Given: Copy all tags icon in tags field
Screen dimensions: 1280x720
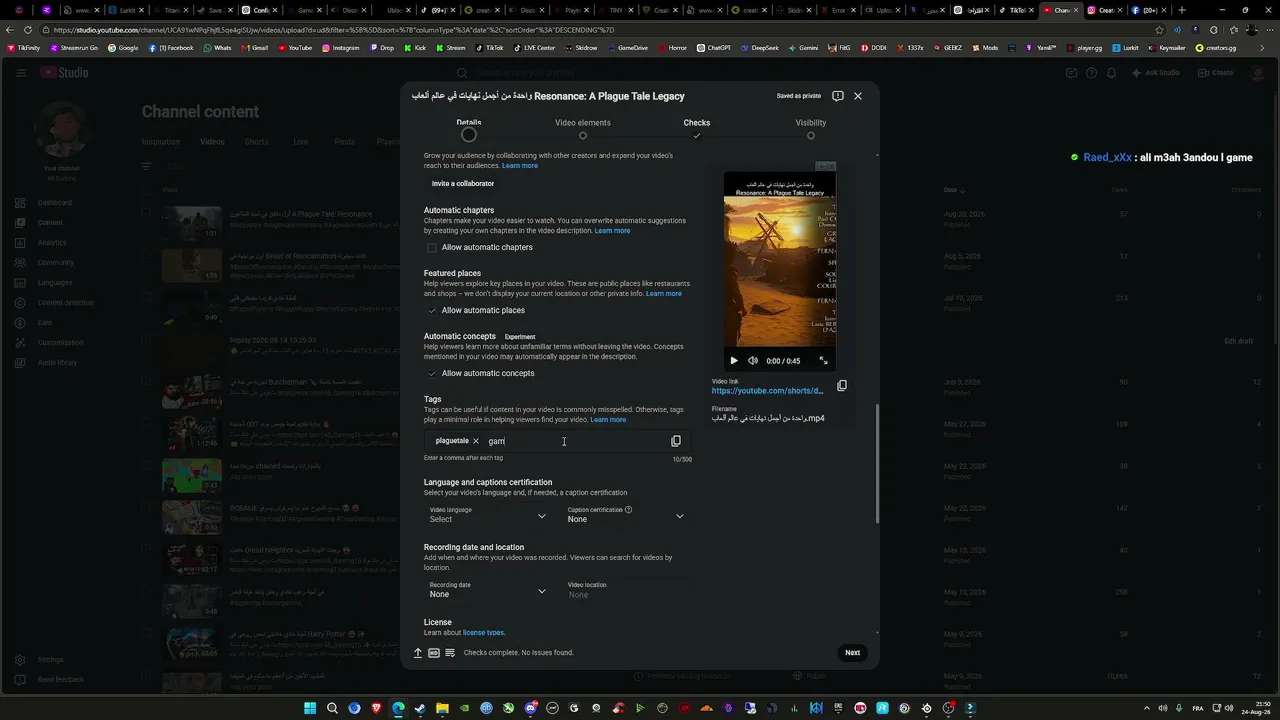Looking at the screenshot, I should (676, 441).
